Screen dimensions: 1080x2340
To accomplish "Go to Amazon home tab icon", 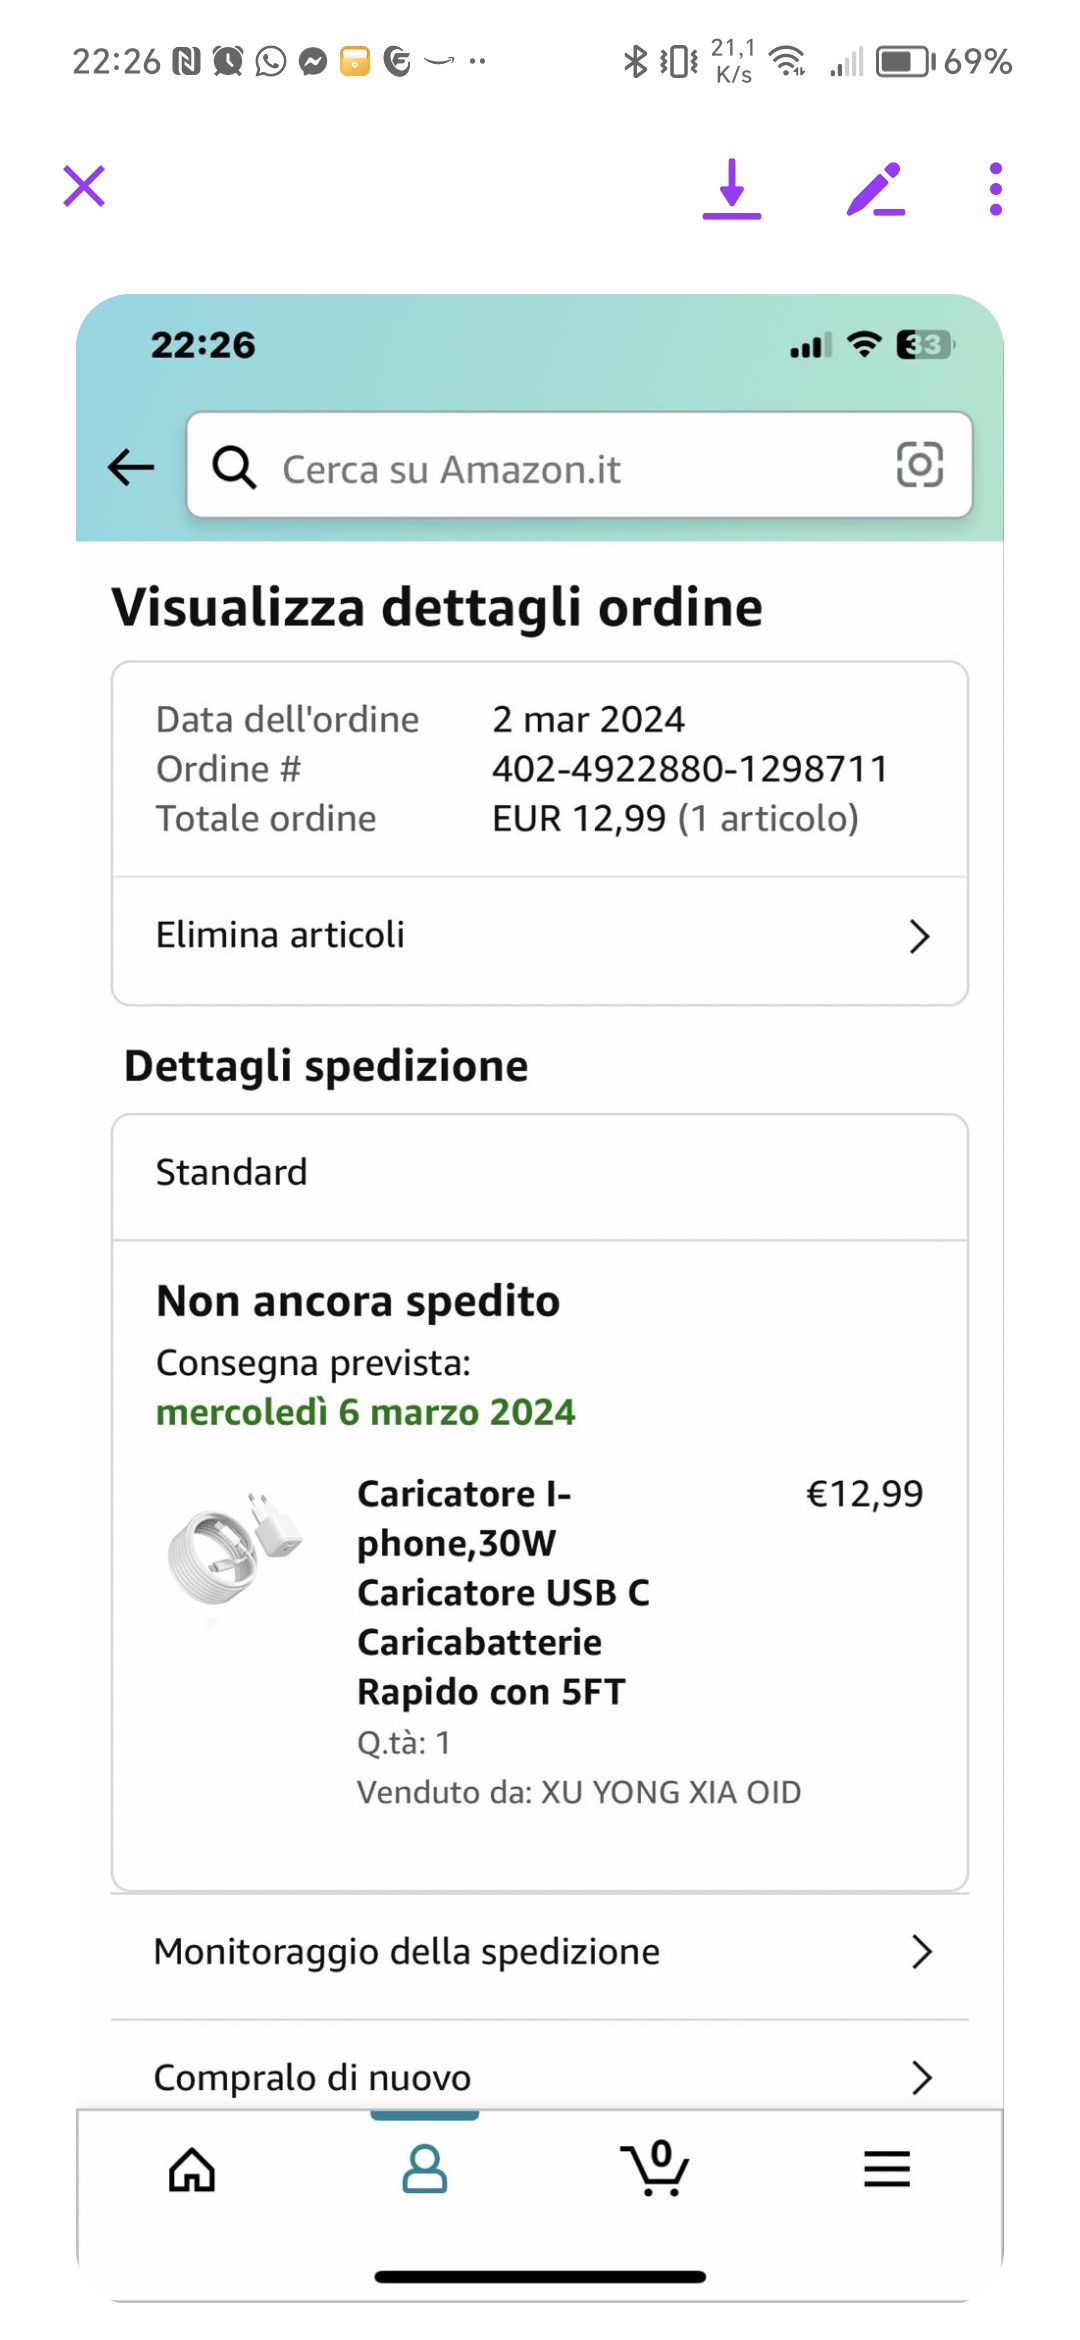I will click(192, 2170).
